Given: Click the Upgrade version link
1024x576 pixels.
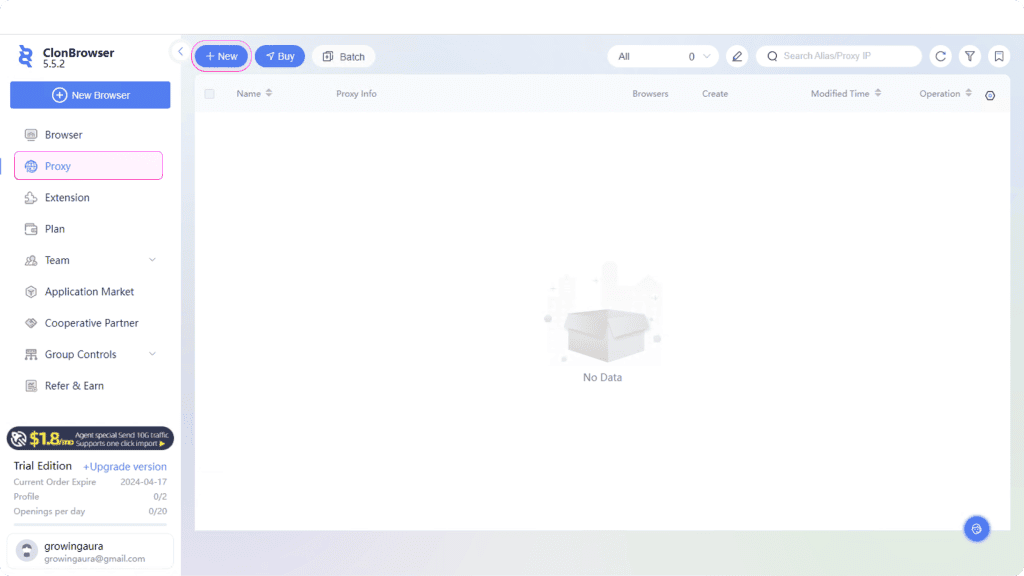Looking at the screenshot, I should point(125,467).
